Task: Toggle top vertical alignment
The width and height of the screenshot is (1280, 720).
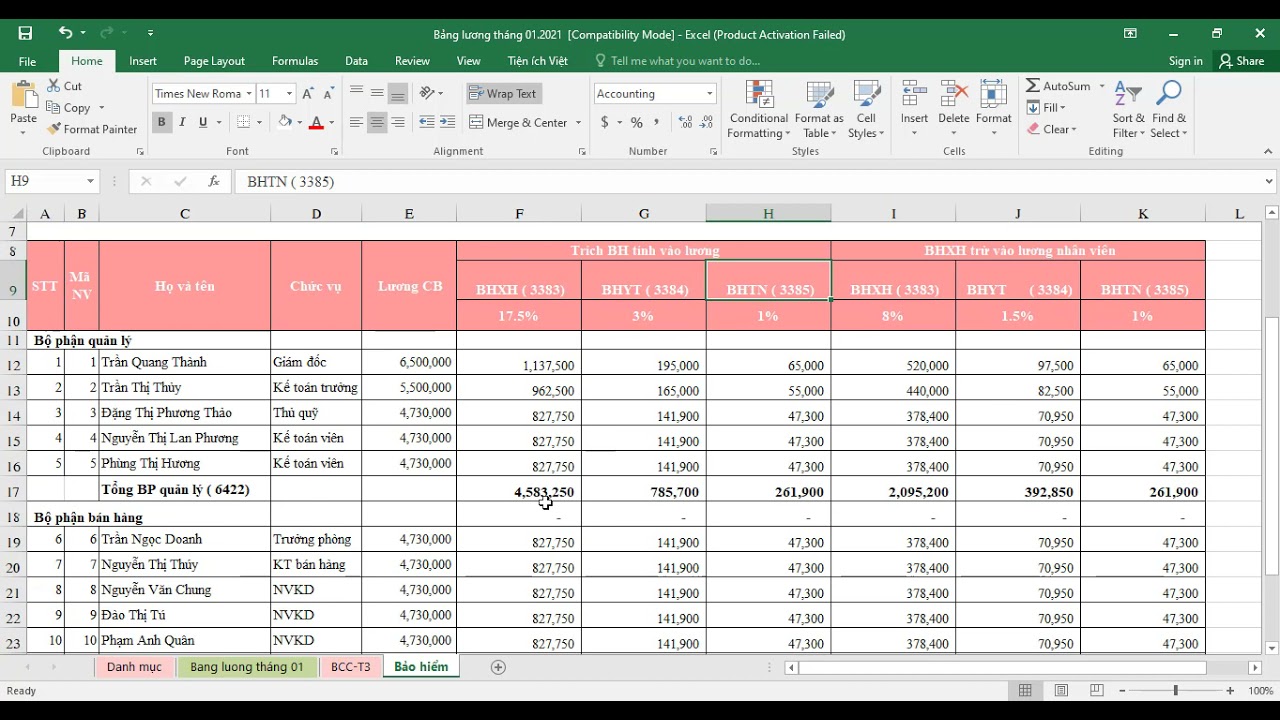Action: click(356, 93)
